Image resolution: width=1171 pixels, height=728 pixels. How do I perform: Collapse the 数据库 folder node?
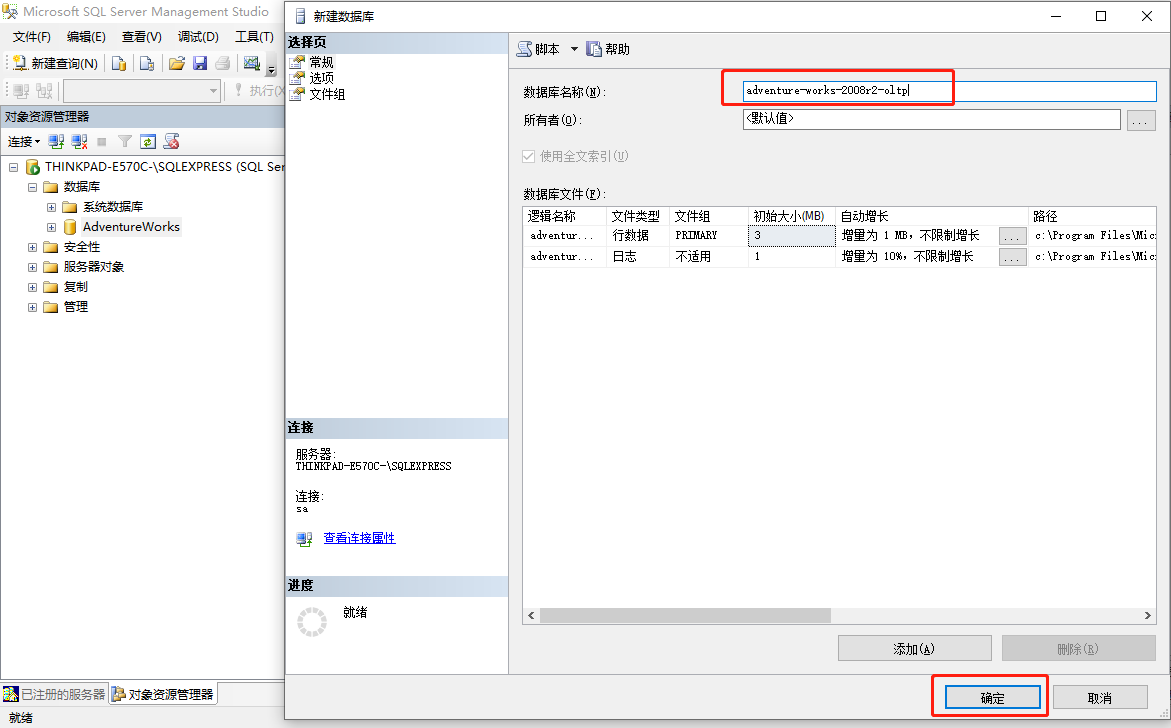click(32, 187)
